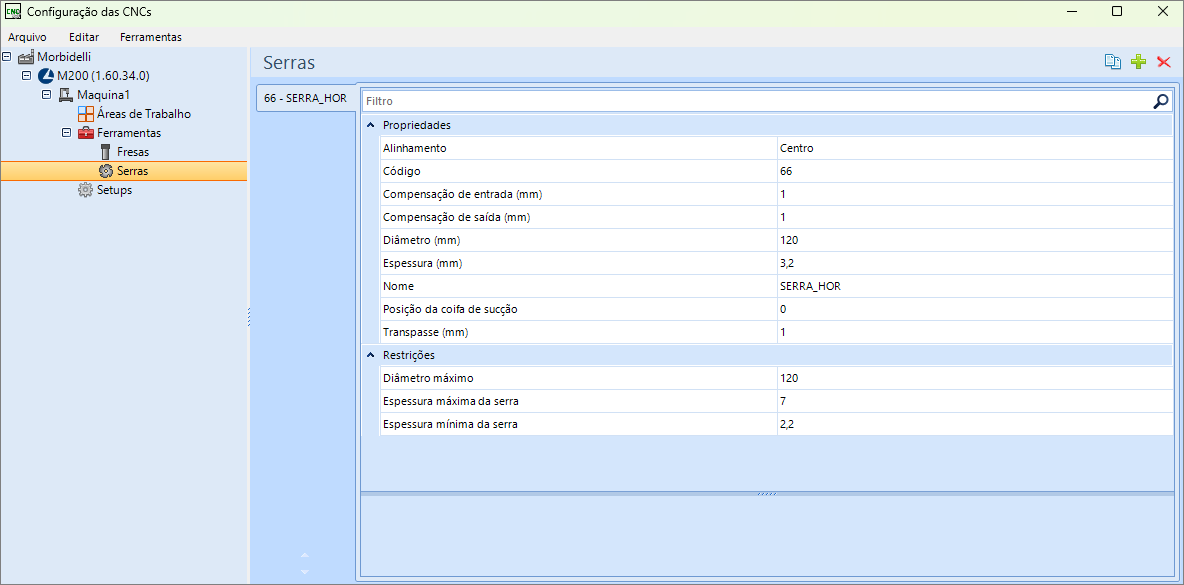Select Setups gear item
The image size is (1184, 585).
[114, 190]
